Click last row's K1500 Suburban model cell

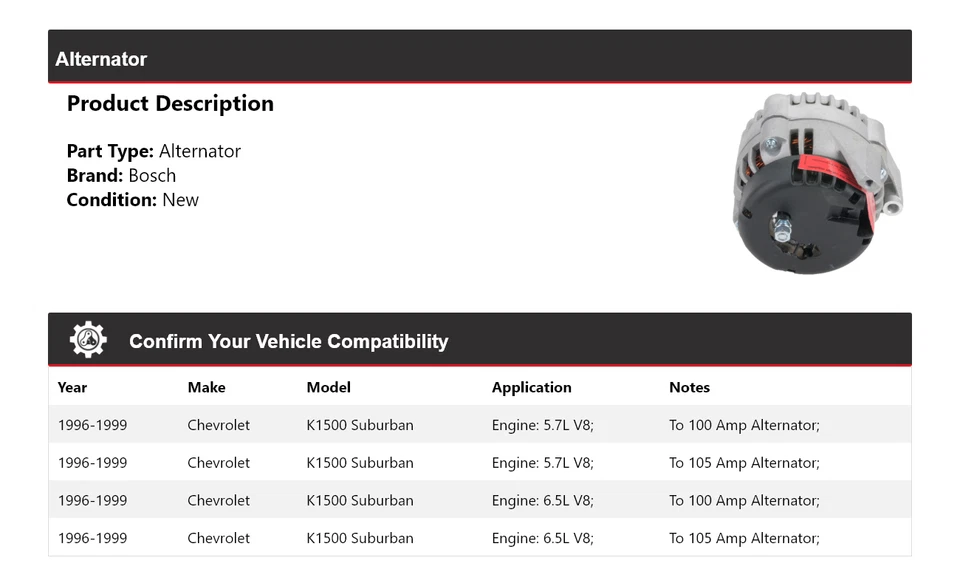coord(359,538)
